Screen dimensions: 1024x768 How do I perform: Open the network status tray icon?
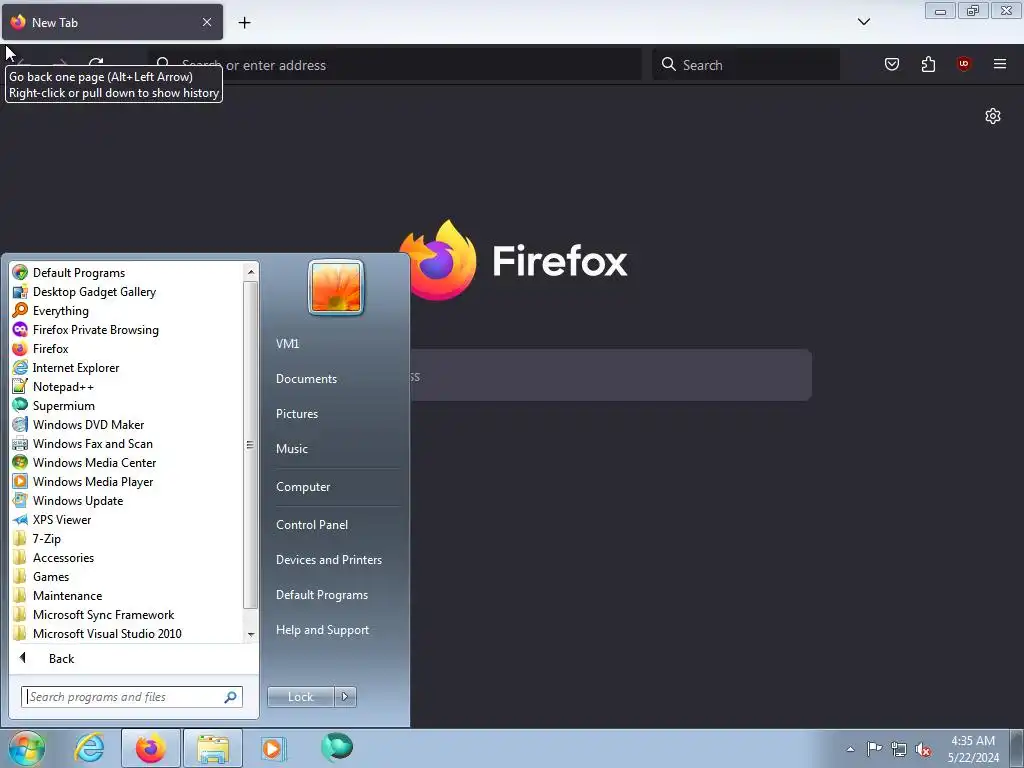coord(899,749)
